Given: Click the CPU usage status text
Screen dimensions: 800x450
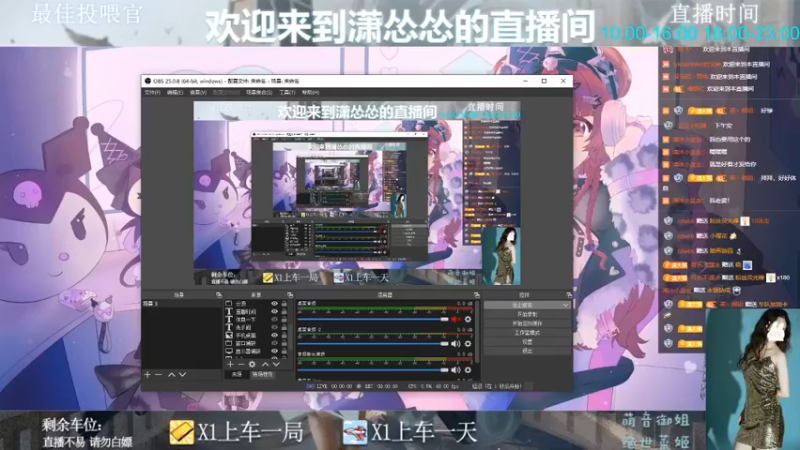Looking at the screenshot, I should pos(433,386).
